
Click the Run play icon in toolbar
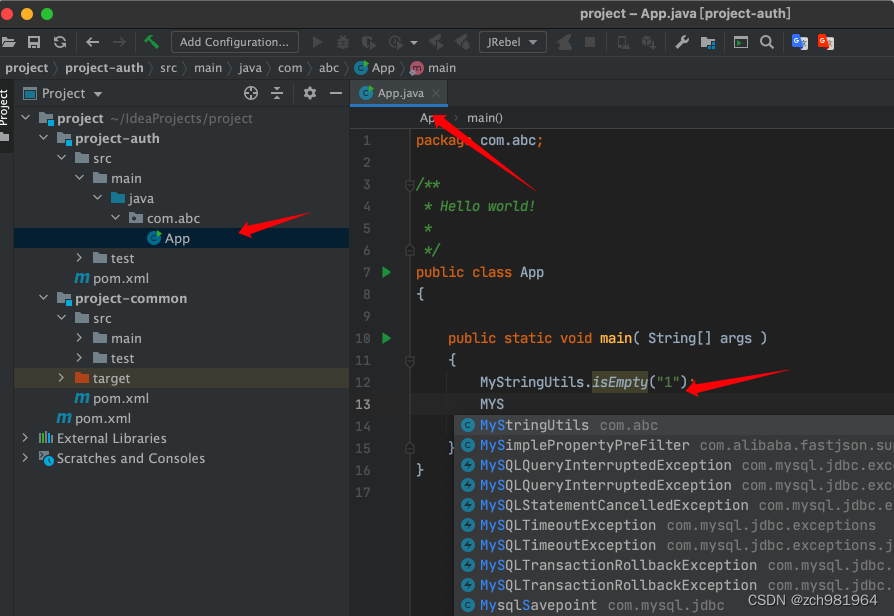click(318, 42)
